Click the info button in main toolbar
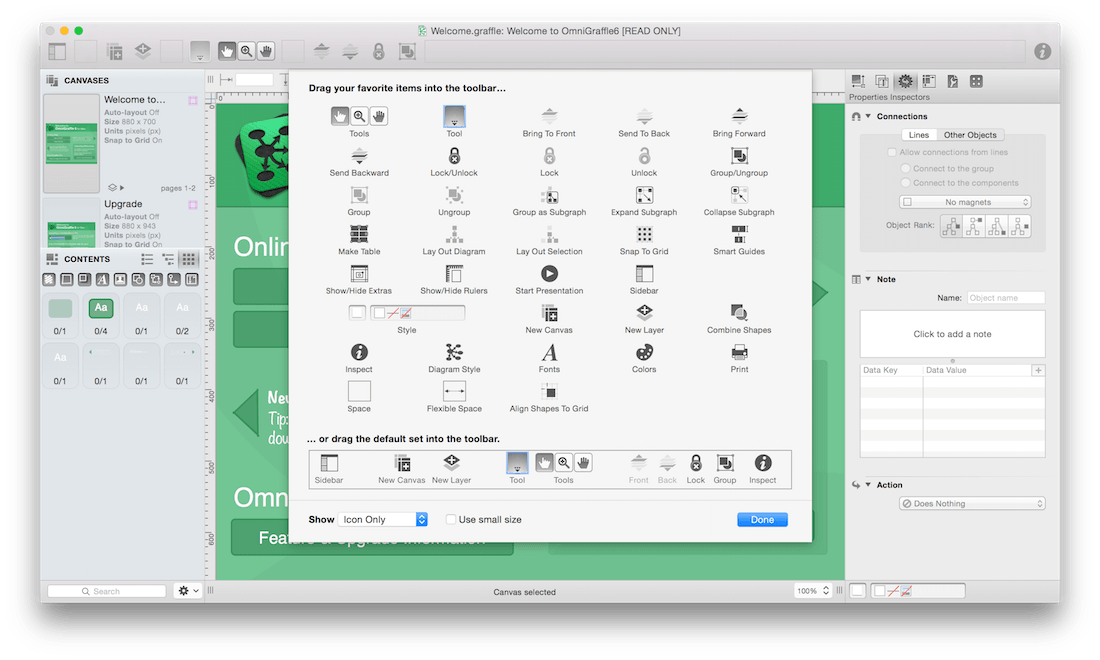 (1042, 51)
